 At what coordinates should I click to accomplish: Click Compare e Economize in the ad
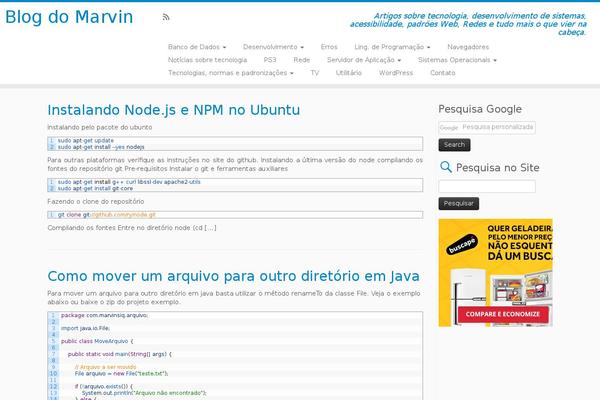click(503, 314)
